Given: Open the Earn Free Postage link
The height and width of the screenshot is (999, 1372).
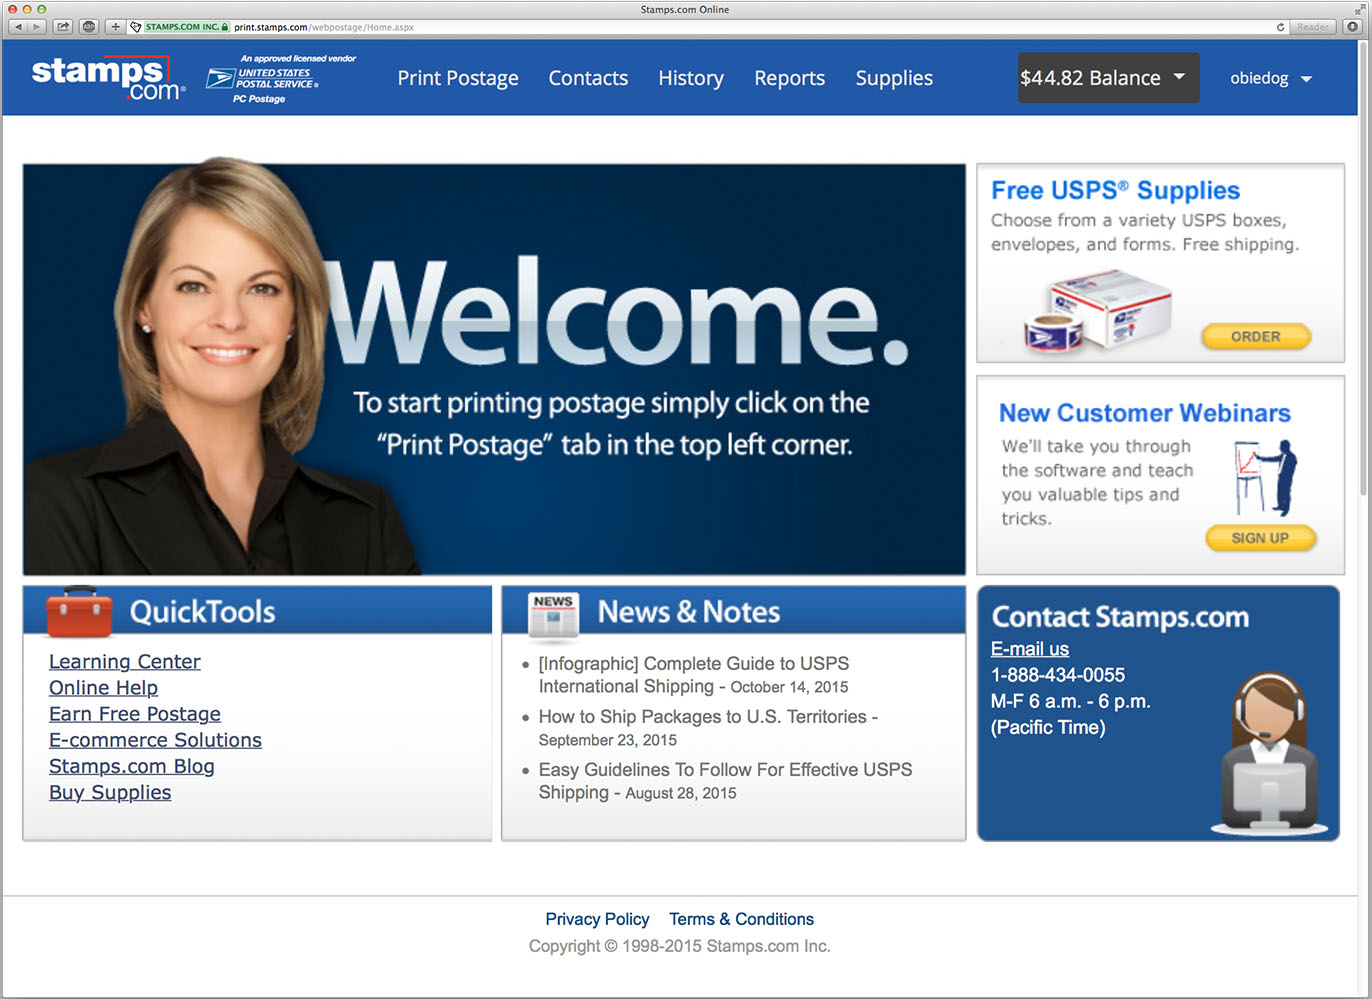Looking at the screenshot, I should pyautogui.click(x=135, y=714).
